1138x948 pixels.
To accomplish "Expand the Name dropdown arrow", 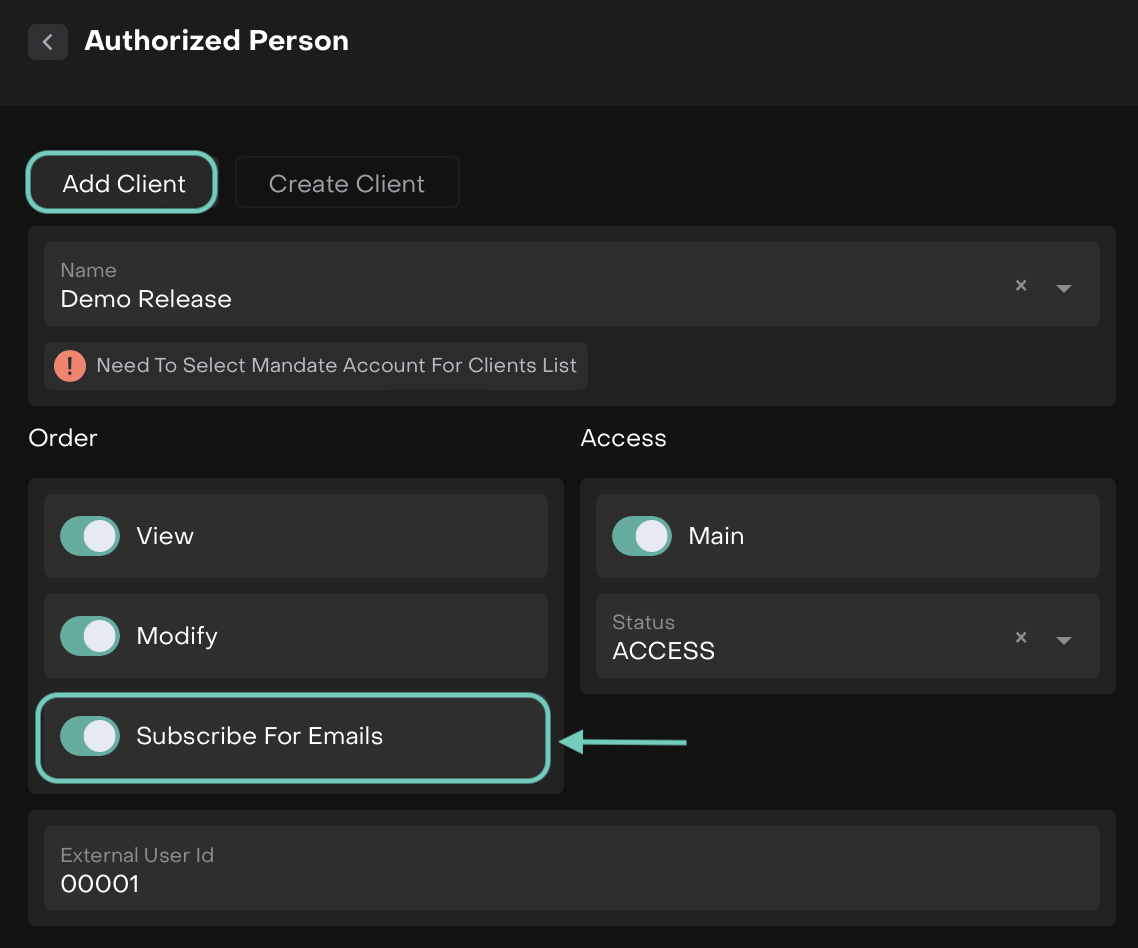I will tap(1064, 288).
